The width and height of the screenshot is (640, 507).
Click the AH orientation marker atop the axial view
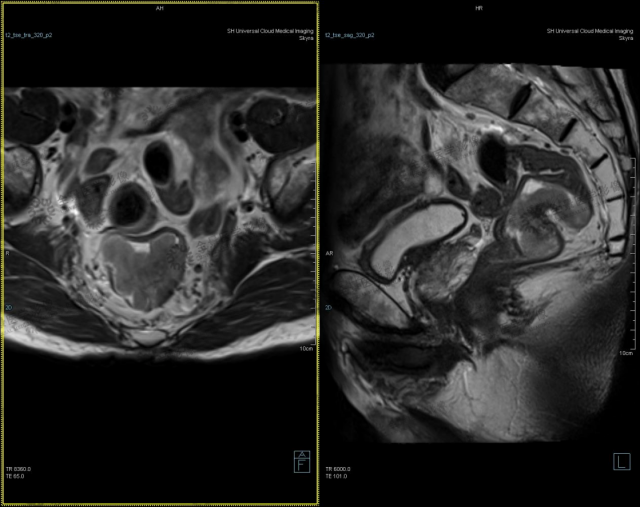click(160, 7)
